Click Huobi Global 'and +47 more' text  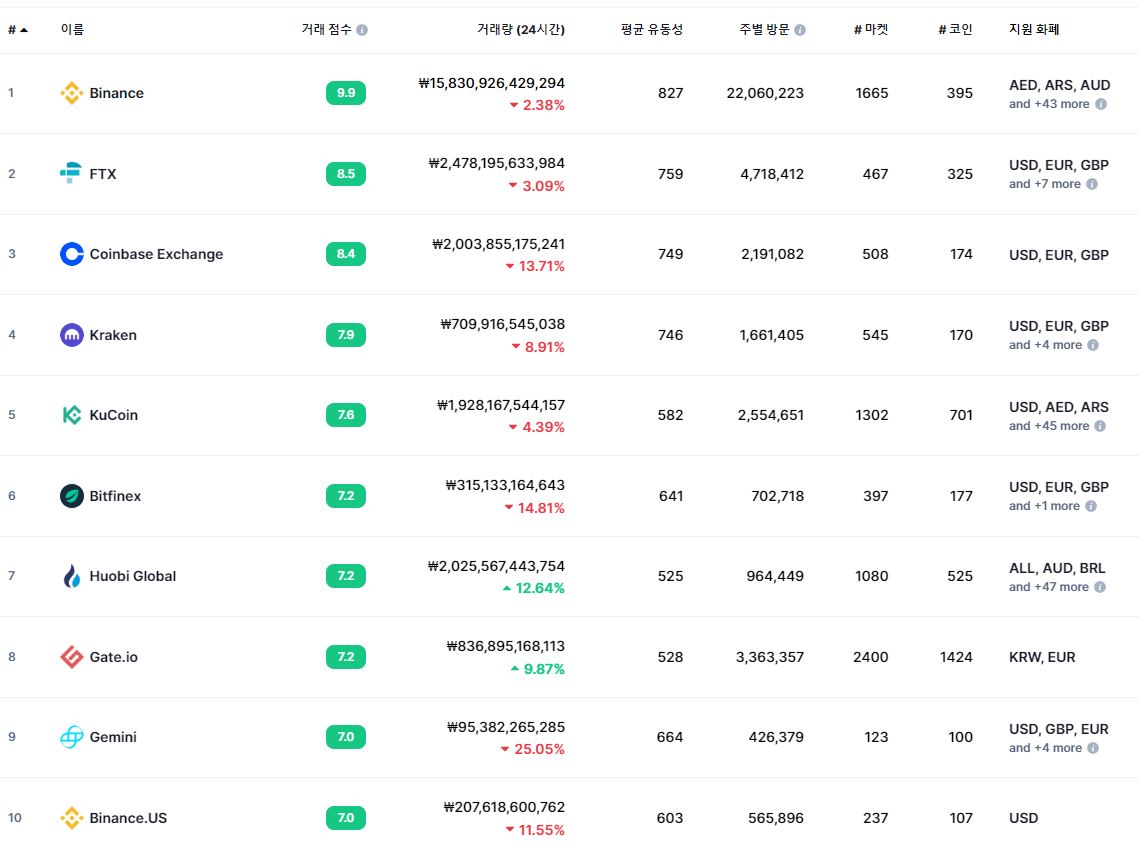point(1049,587)
